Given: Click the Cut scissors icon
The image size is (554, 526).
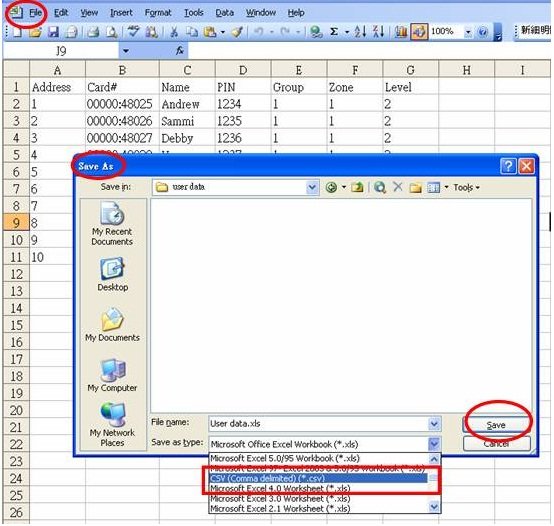Looking at the screenshot, I should [x=174, y=32].
